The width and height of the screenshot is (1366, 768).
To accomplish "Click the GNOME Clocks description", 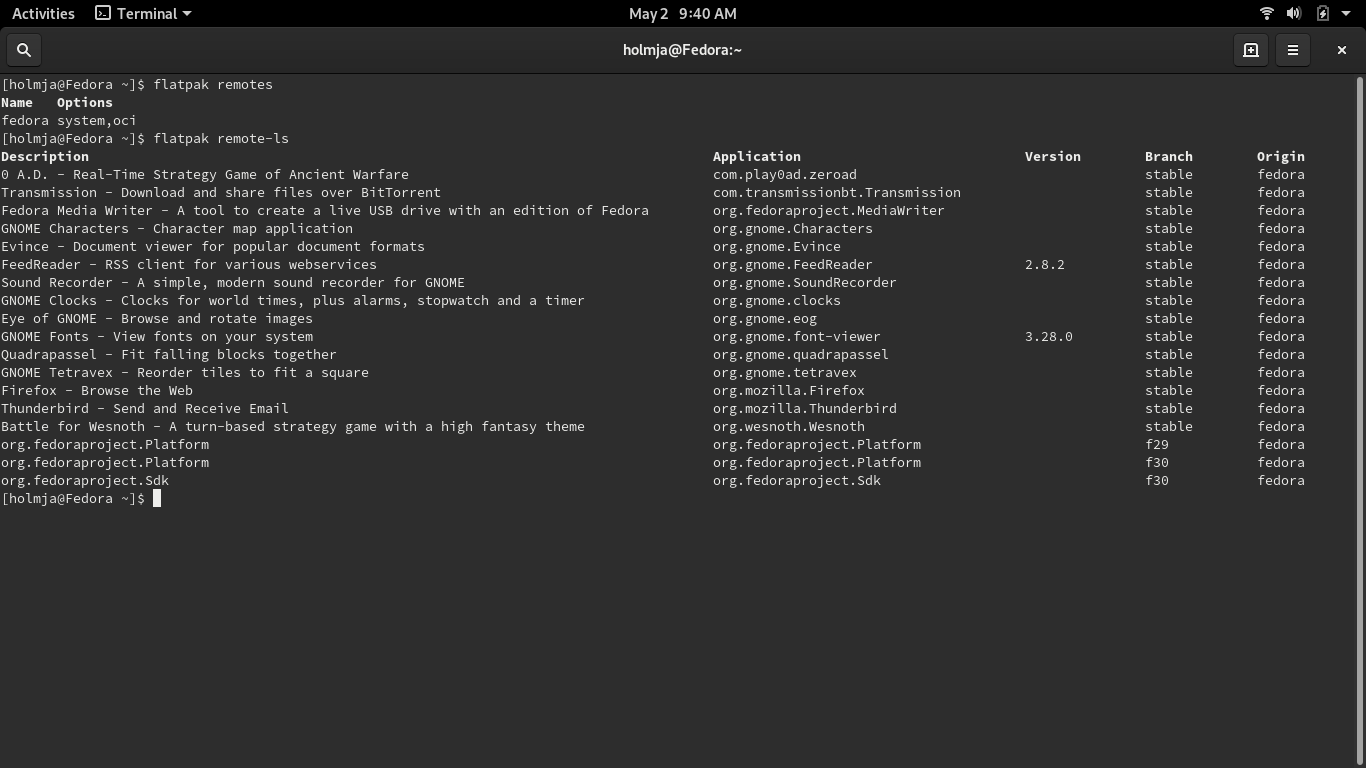I will tap(293, 300).
